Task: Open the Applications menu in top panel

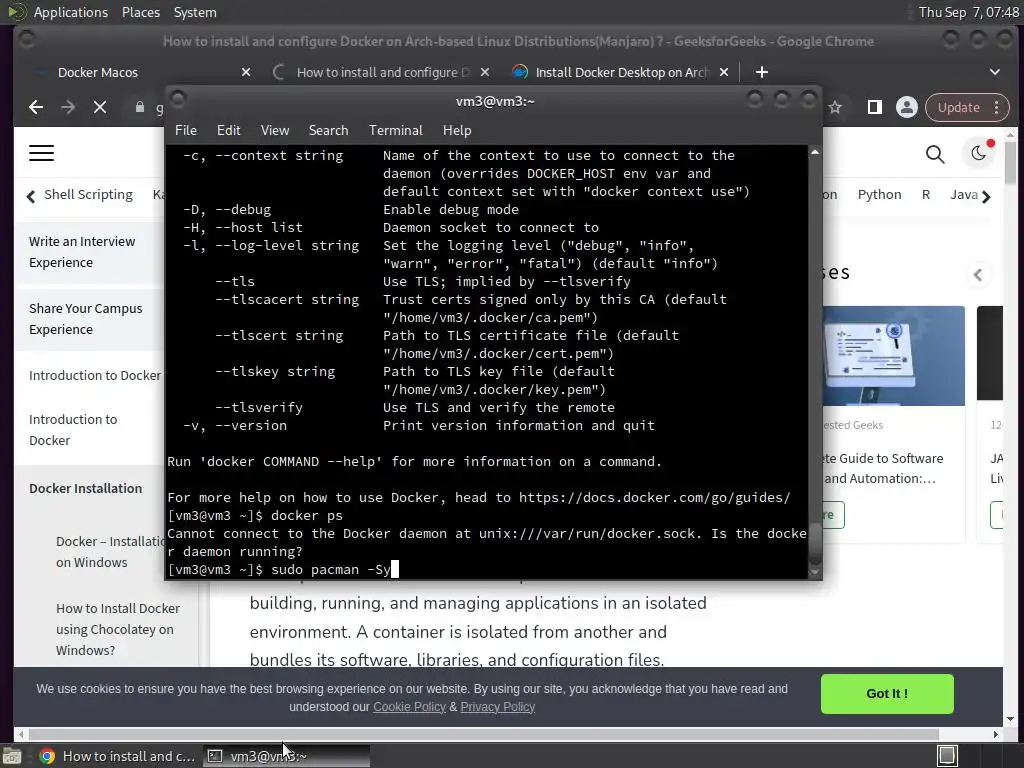Action: [x=71, y=12]
